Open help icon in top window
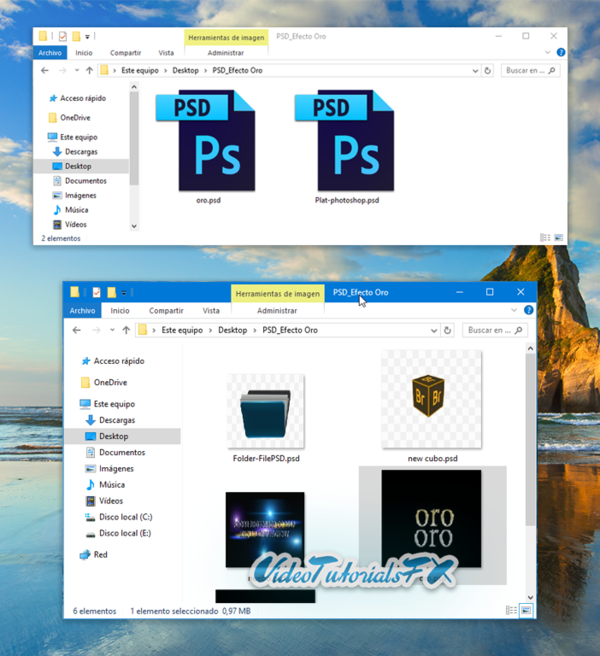This screenshot has height=656, width=600. (561, 52)
